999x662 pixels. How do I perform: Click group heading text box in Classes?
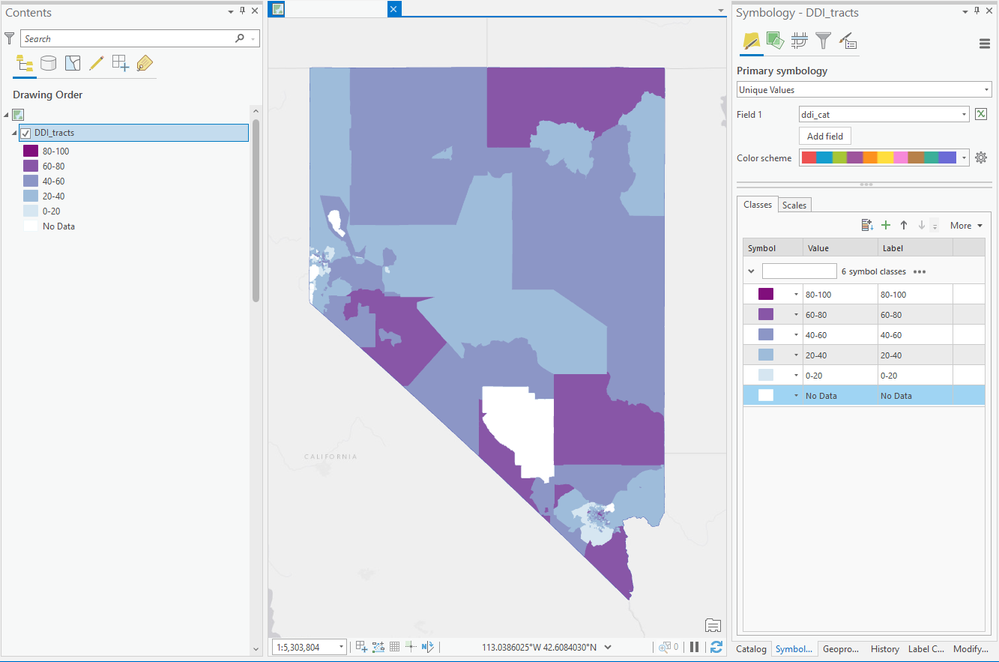(x=799, y=271)
